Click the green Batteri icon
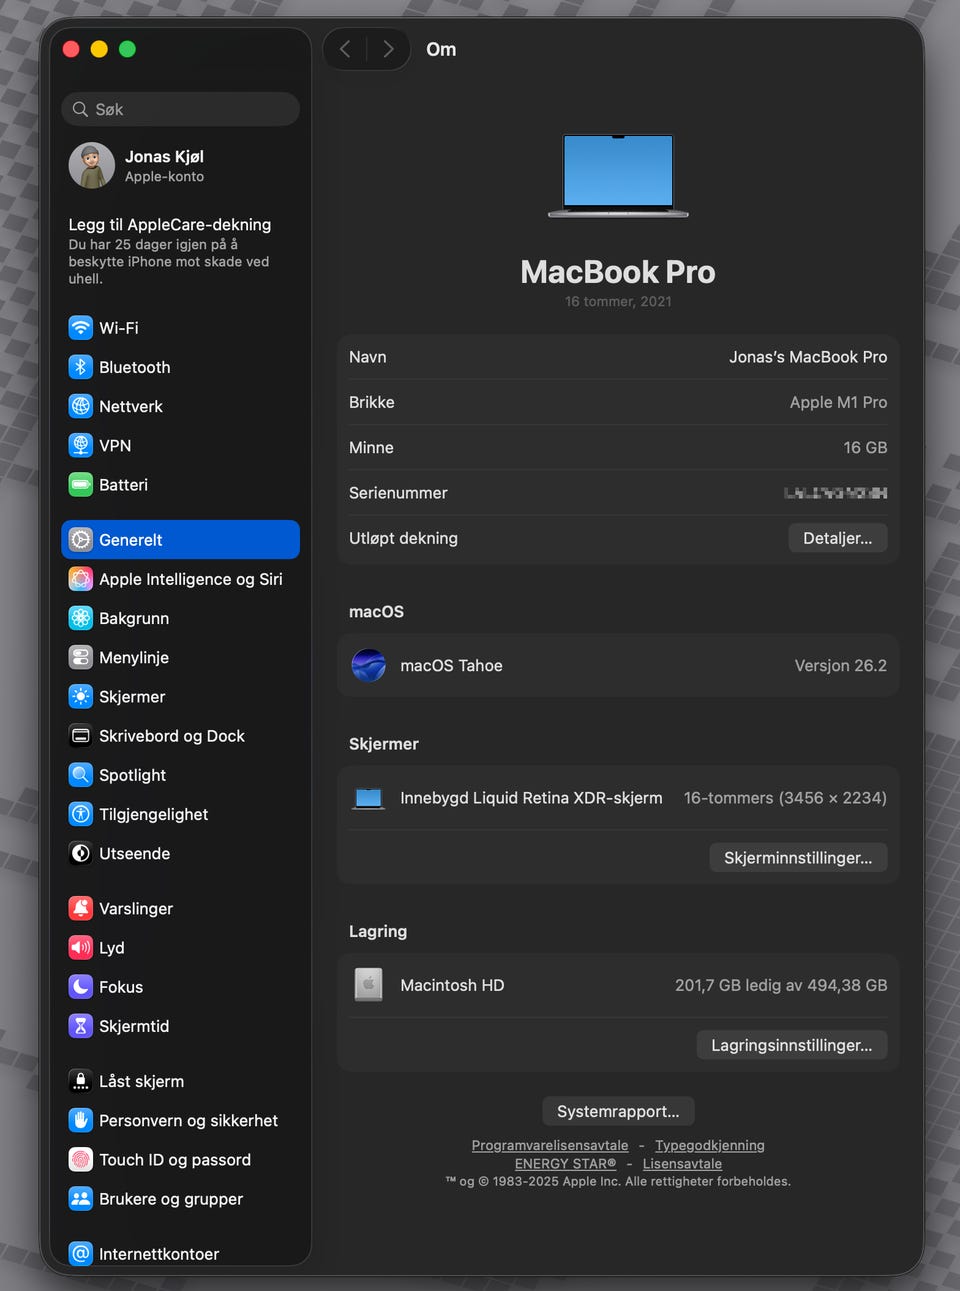960x1291 pixels. tap(81, 485)
